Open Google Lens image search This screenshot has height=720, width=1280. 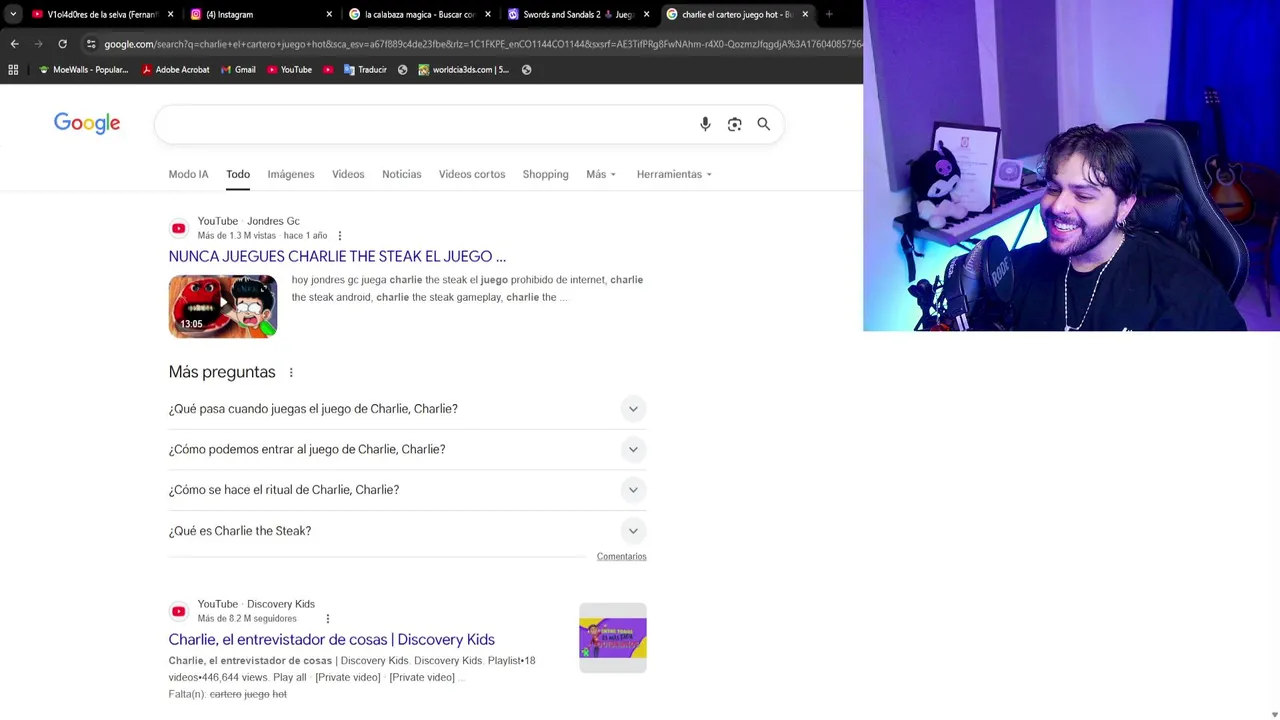pyautogui.click(x=735, y=124)
